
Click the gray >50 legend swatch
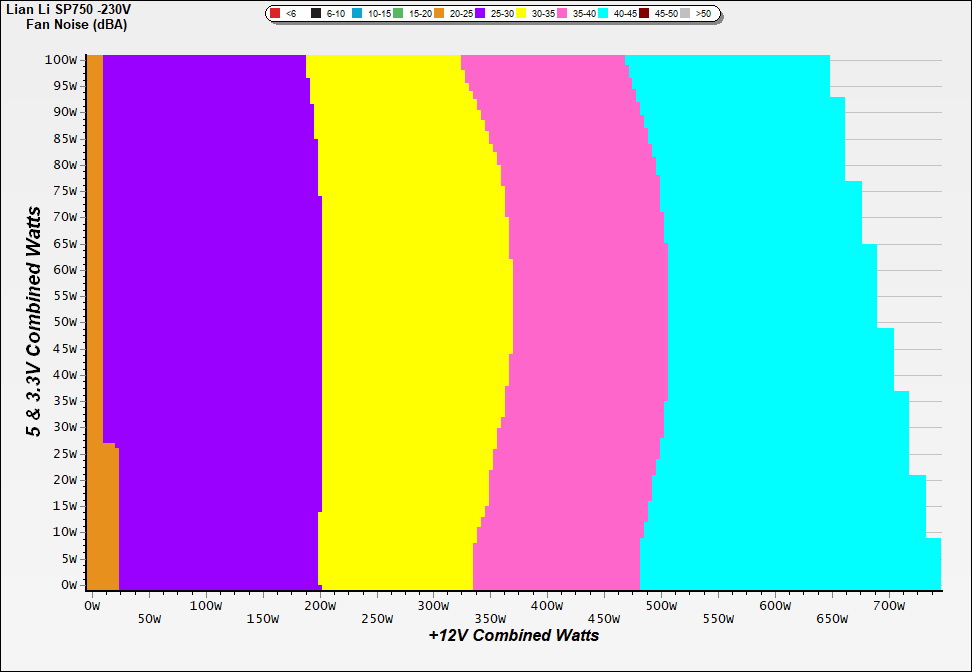pos(685,14)
